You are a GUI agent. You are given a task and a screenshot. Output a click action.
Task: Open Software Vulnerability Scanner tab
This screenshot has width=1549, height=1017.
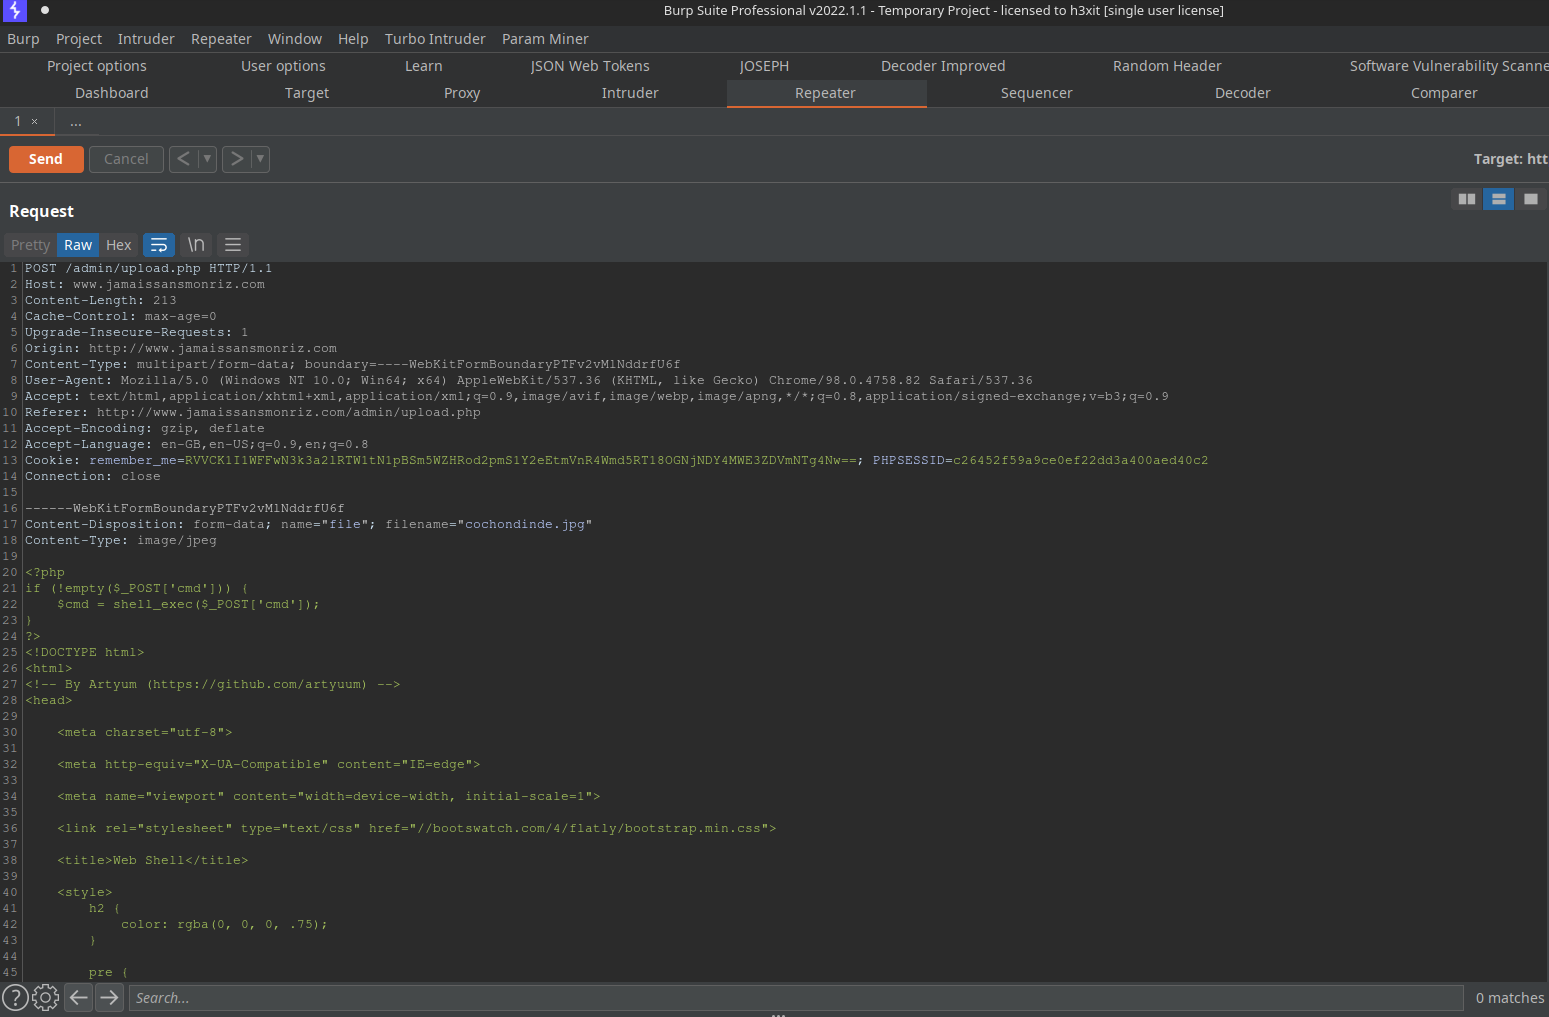[x=1448, y=66]
